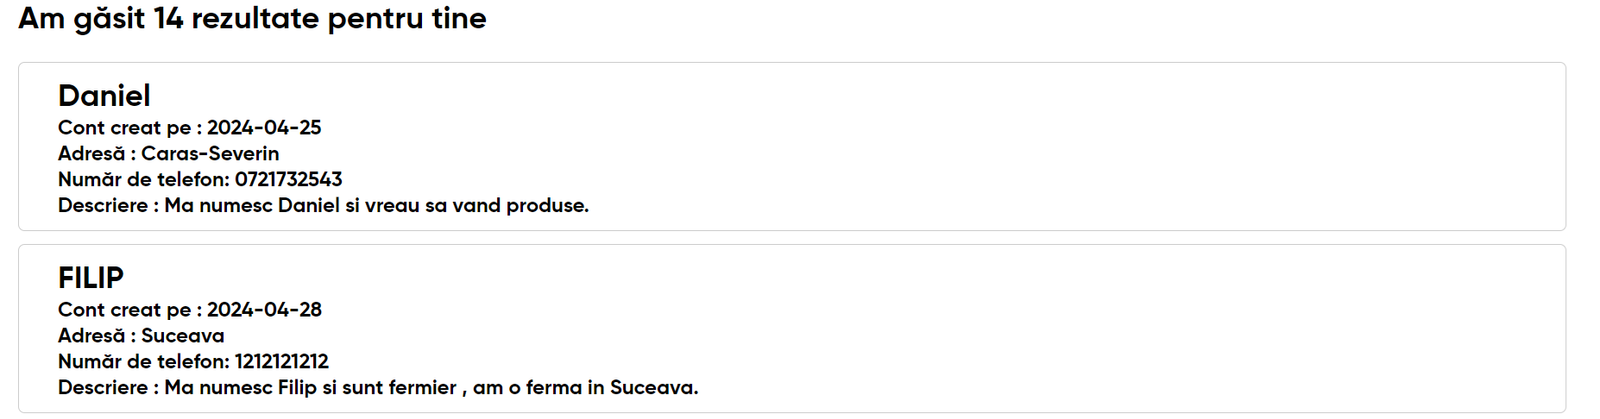Click "Descriere" label in FILIP's card
This screenshot has width=1600, height=419.
coord(103,388)
